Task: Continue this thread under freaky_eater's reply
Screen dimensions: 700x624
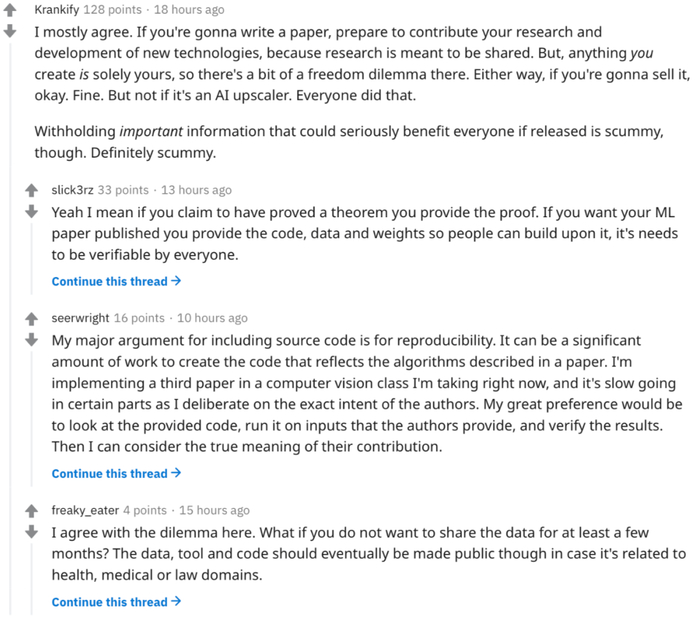Action: [x=116, y=602]
